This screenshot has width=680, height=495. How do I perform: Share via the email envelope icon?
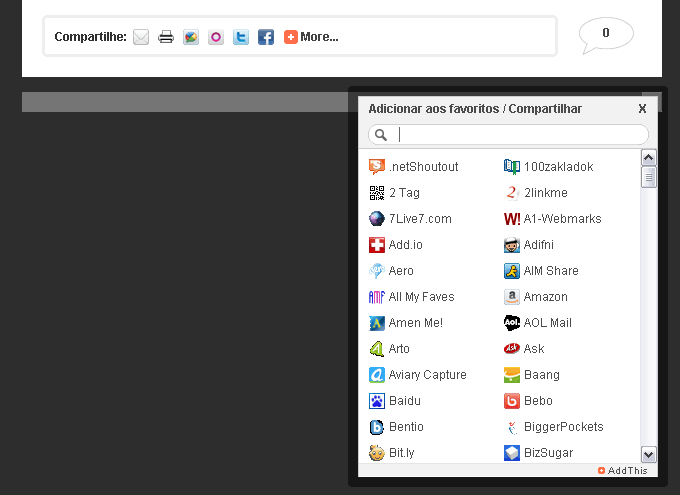141,37
